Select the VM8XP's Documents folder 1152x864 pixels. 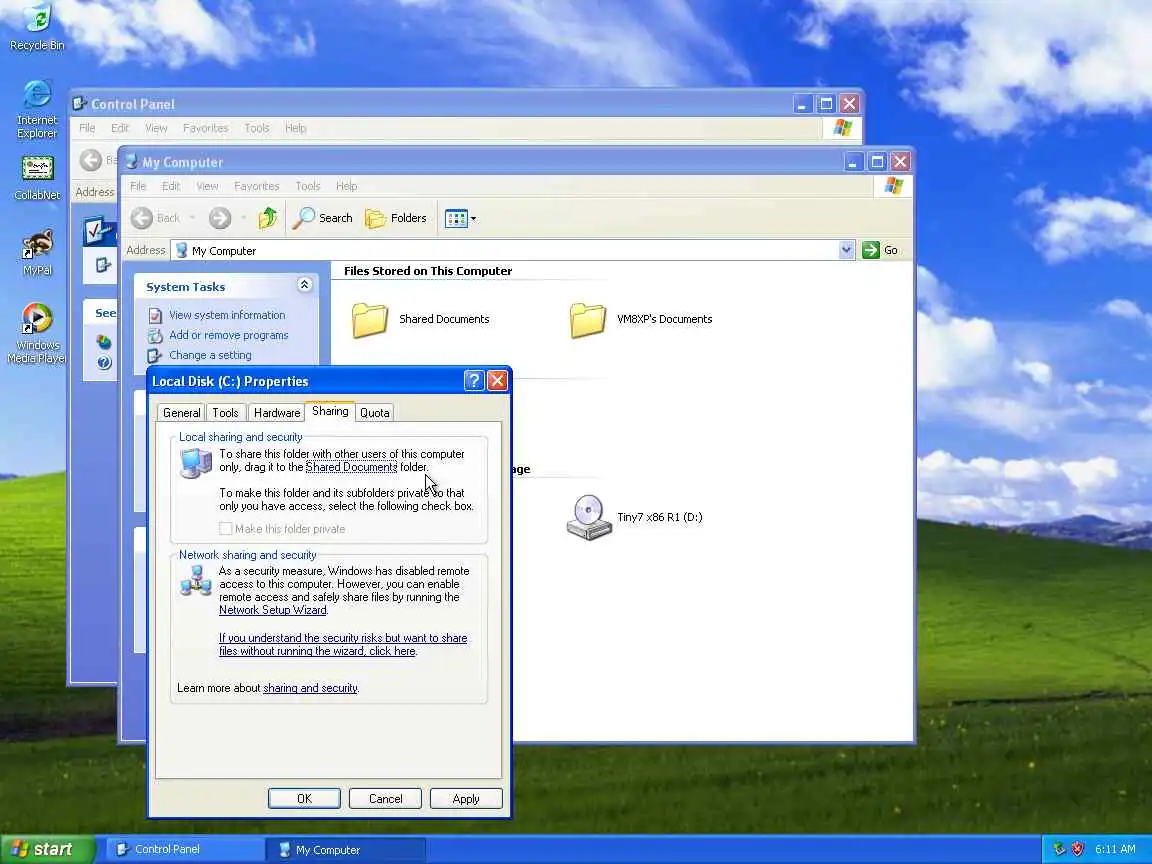point(641,320)
